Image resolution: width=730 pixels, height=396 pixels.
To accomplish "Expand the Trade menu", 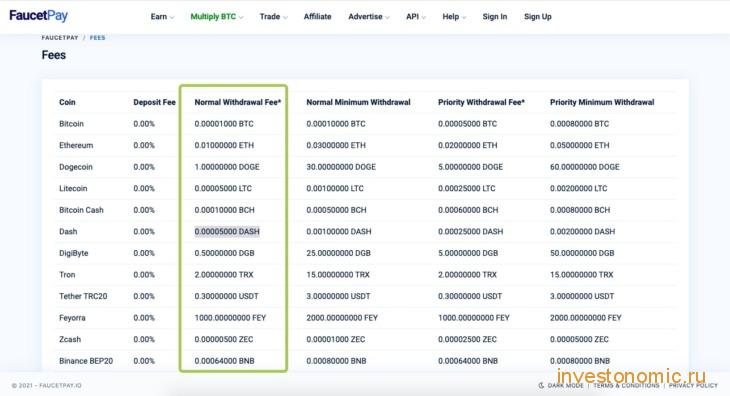I will click(273, 16).
